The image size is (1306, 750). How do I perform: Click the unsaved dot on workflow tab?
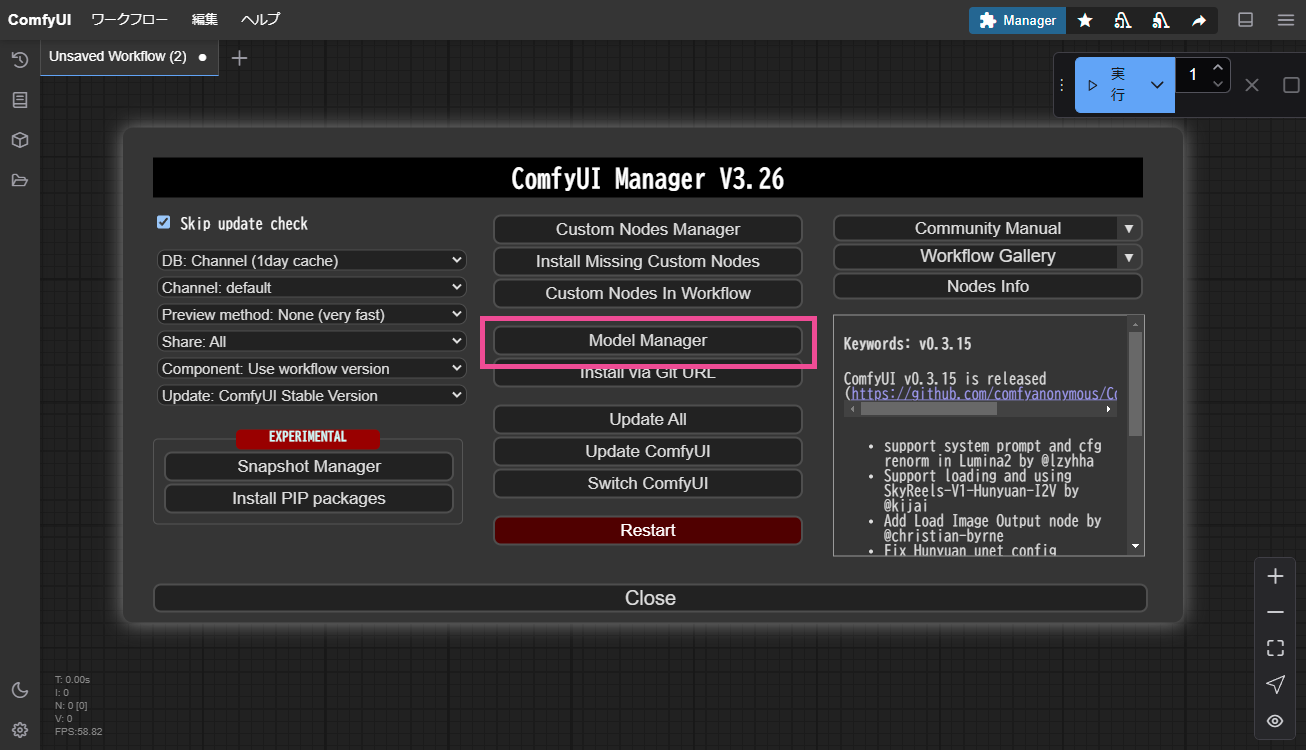tap(202, 57)
